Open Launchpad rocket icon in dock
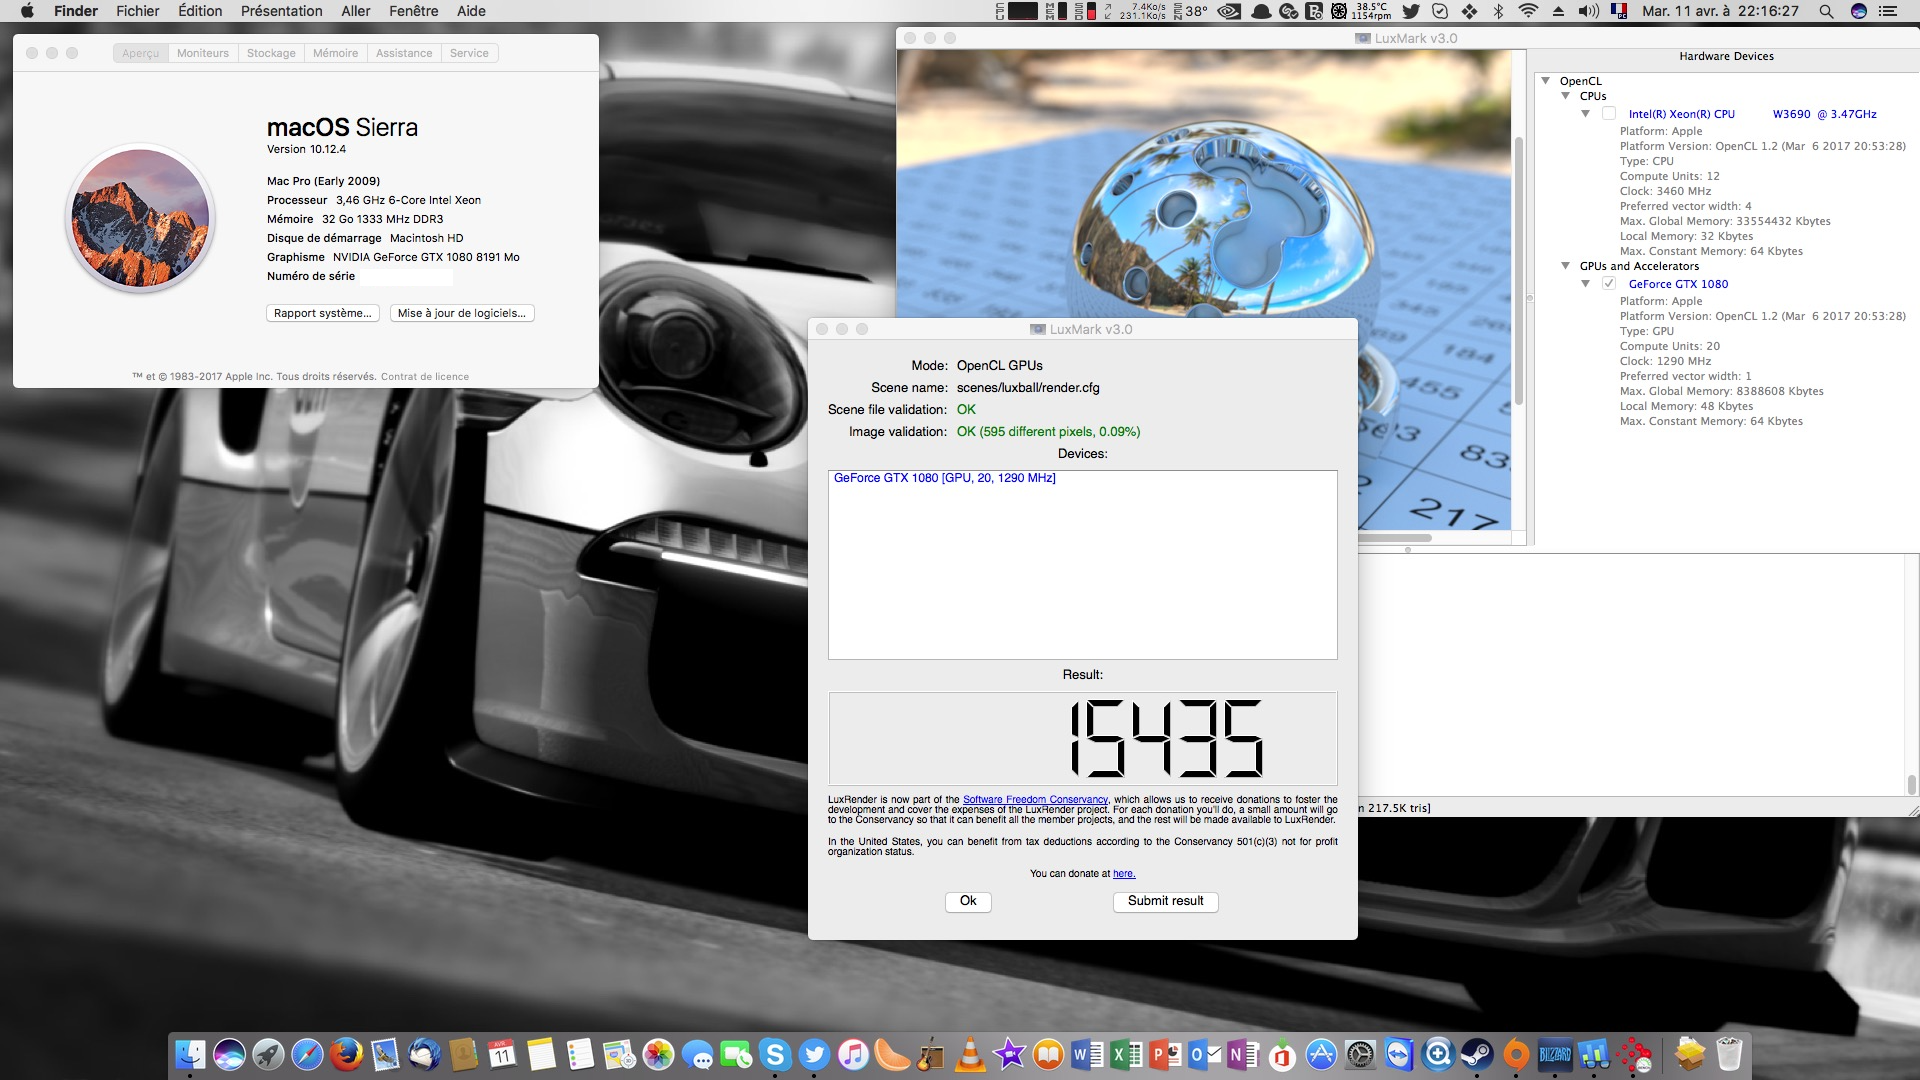 click(268, 1054)
